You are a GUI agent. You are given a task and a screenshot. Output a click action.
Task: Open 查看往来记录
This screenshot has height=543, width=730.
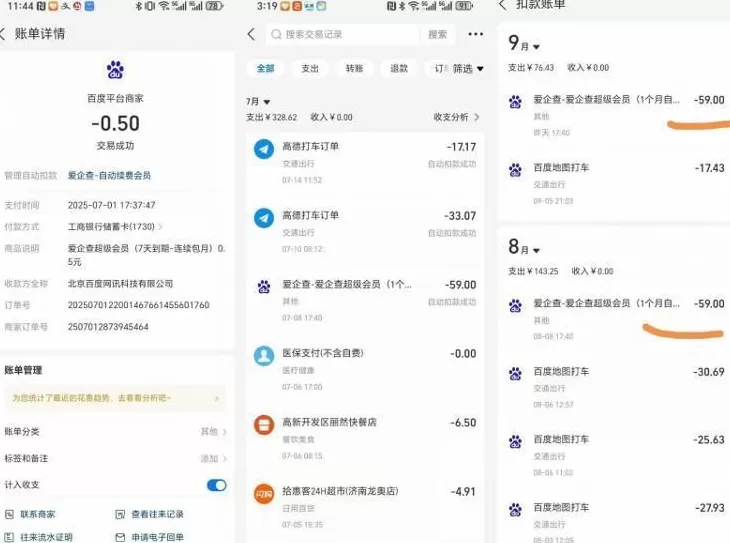pos(149,514)
